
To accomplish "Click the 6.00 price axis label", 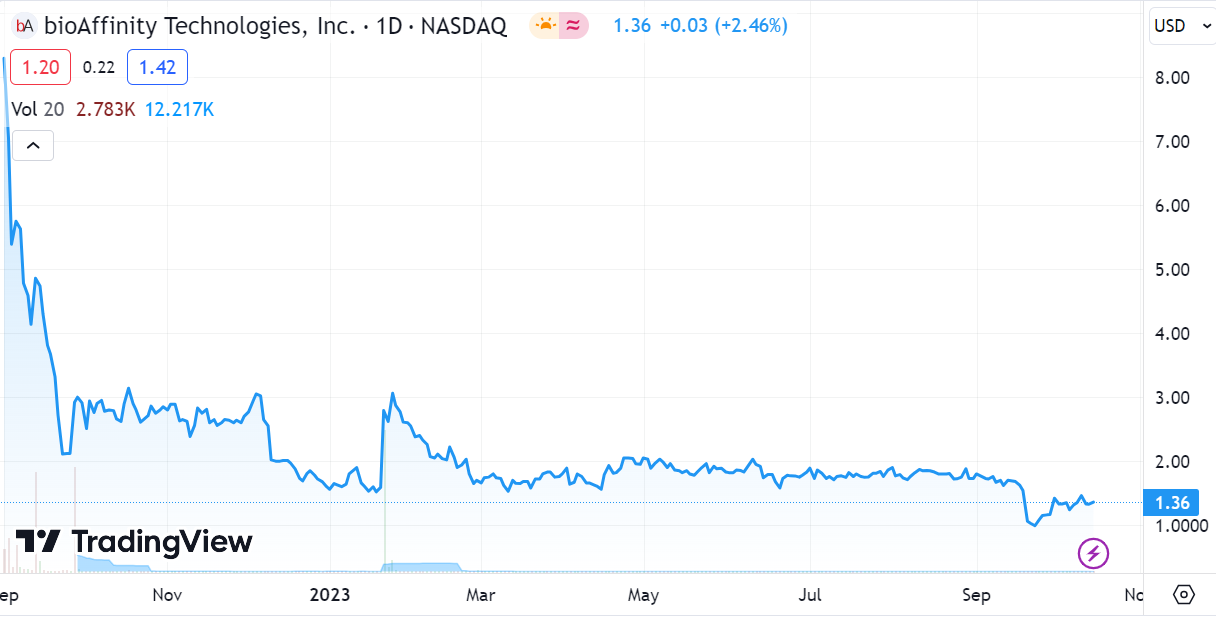I will click(1172, 206).
